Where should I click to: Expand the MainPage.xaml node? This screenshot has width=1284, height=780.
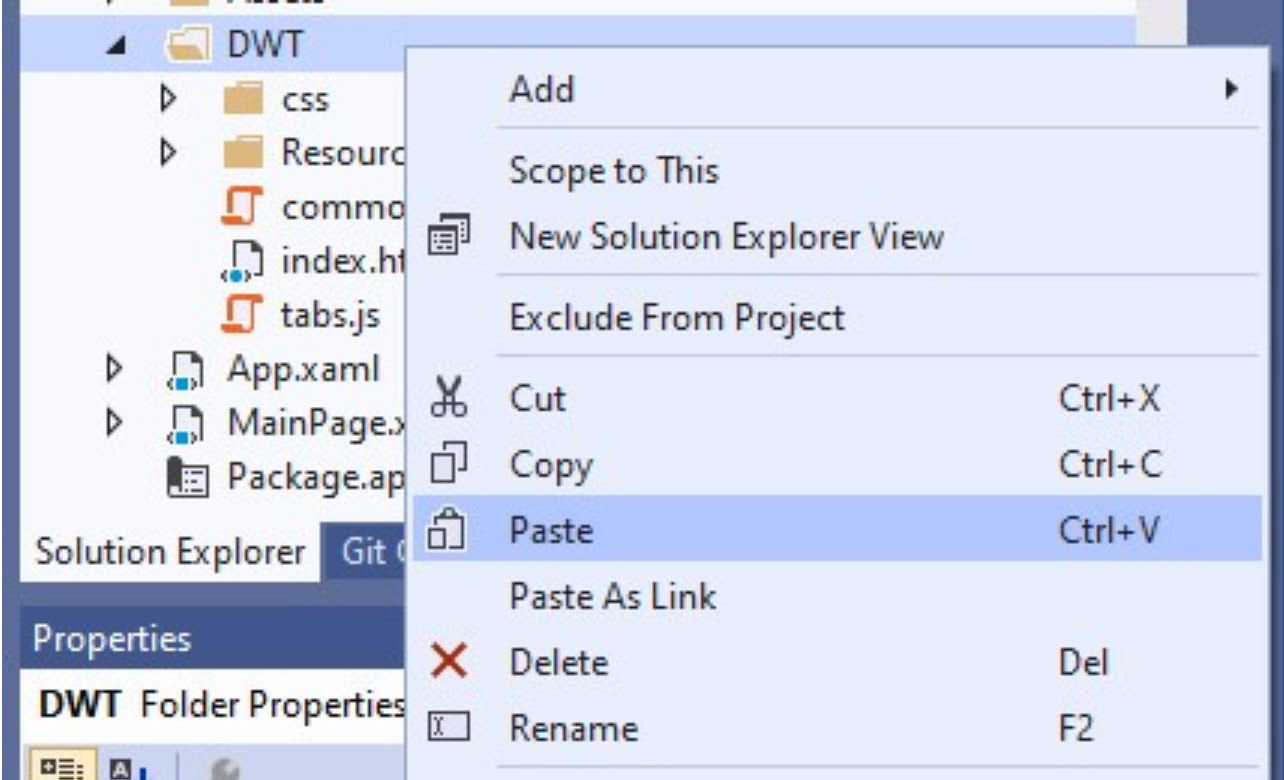114,424
